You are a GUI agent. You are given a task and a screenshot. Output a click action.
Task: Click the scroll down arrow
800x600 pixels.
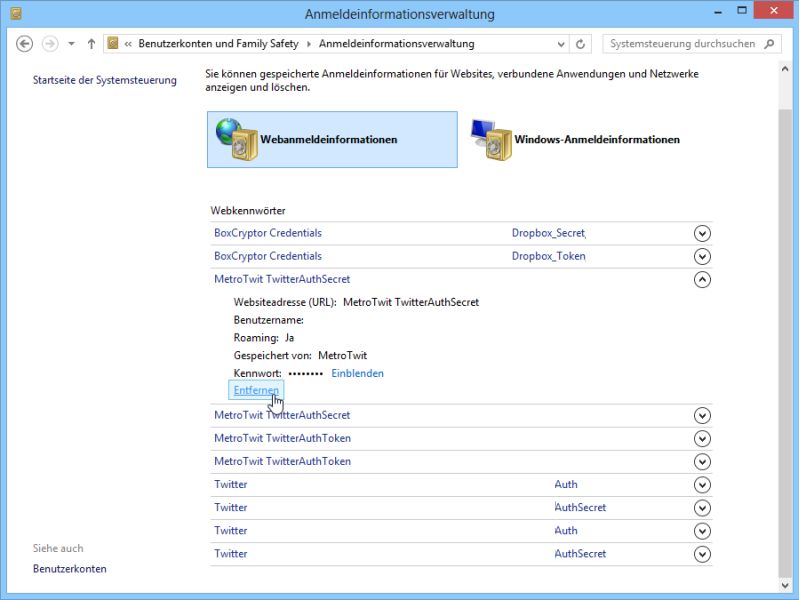[785, 585]
